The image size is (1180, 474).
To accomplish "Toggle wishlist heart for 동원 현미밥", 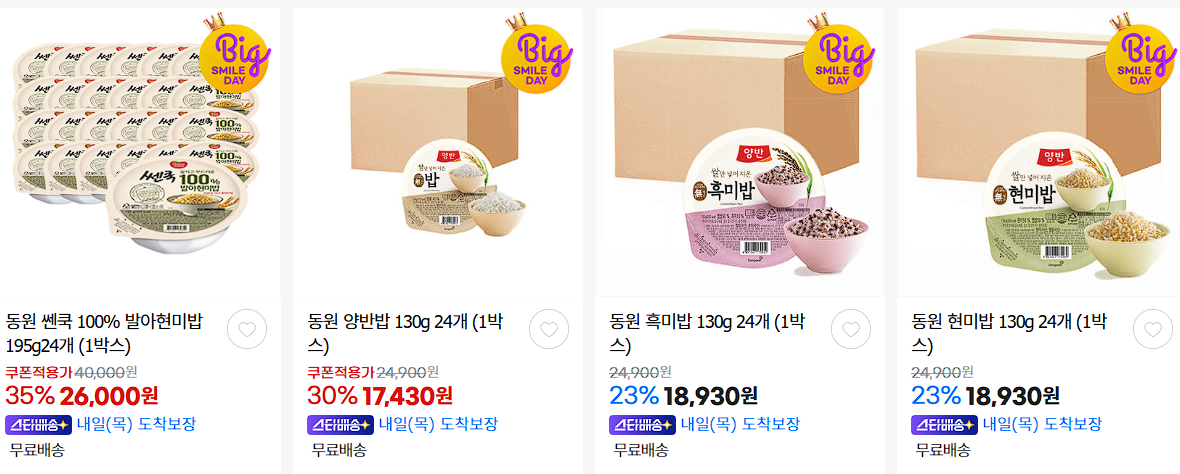I will pos(1153,329).
